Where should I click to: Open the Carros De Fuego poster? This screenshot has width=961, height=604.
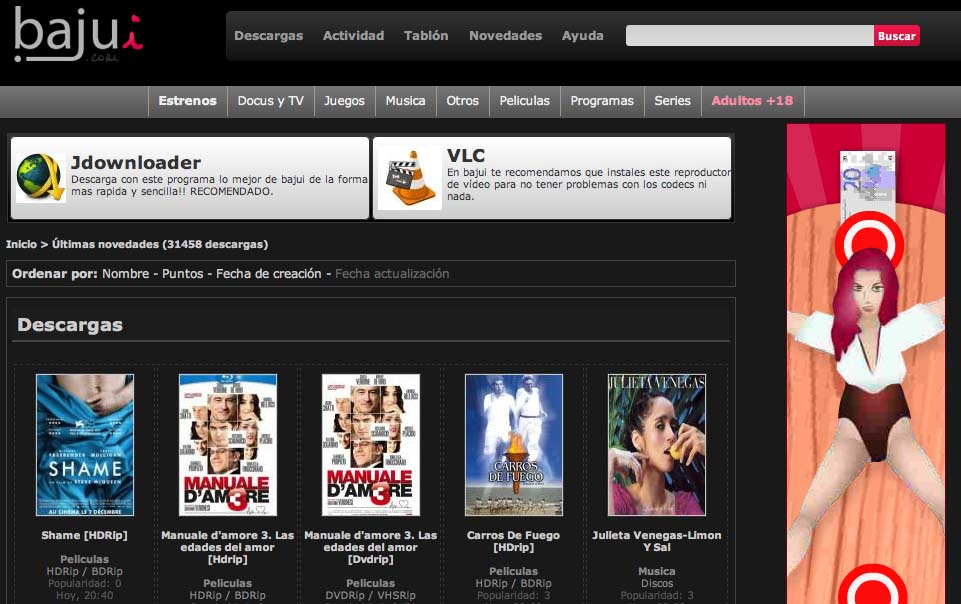pos(514,445)
